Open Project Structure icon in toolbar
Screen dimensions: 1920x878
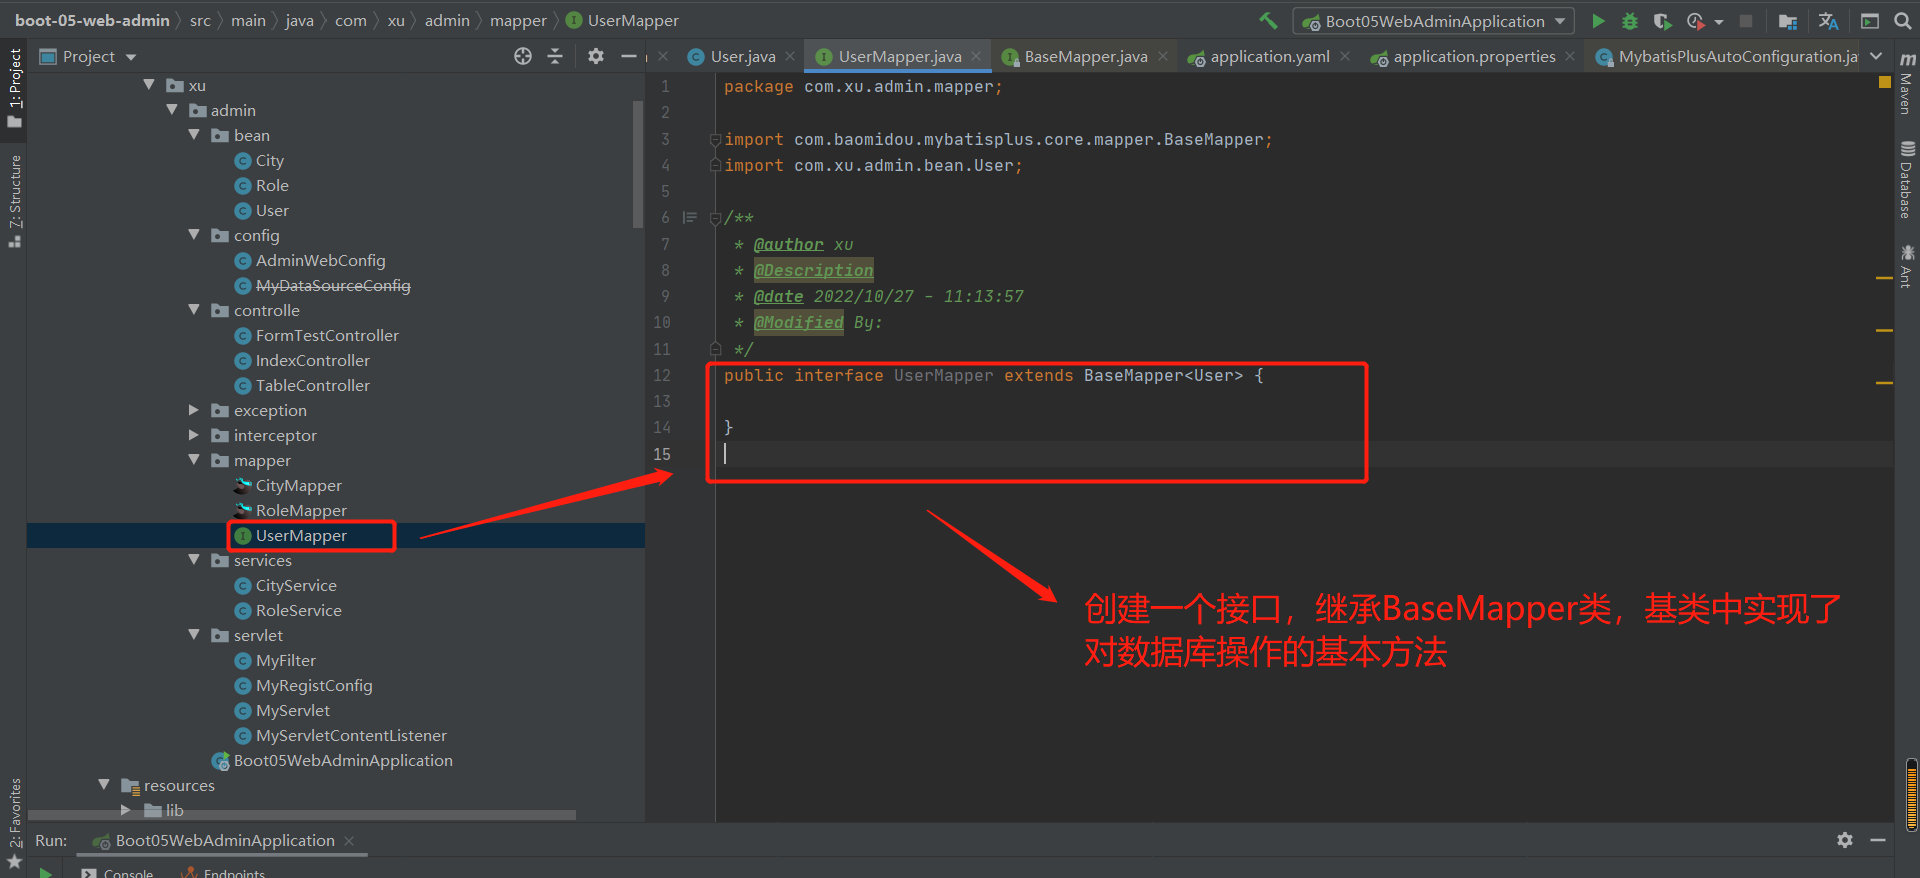1788,21
